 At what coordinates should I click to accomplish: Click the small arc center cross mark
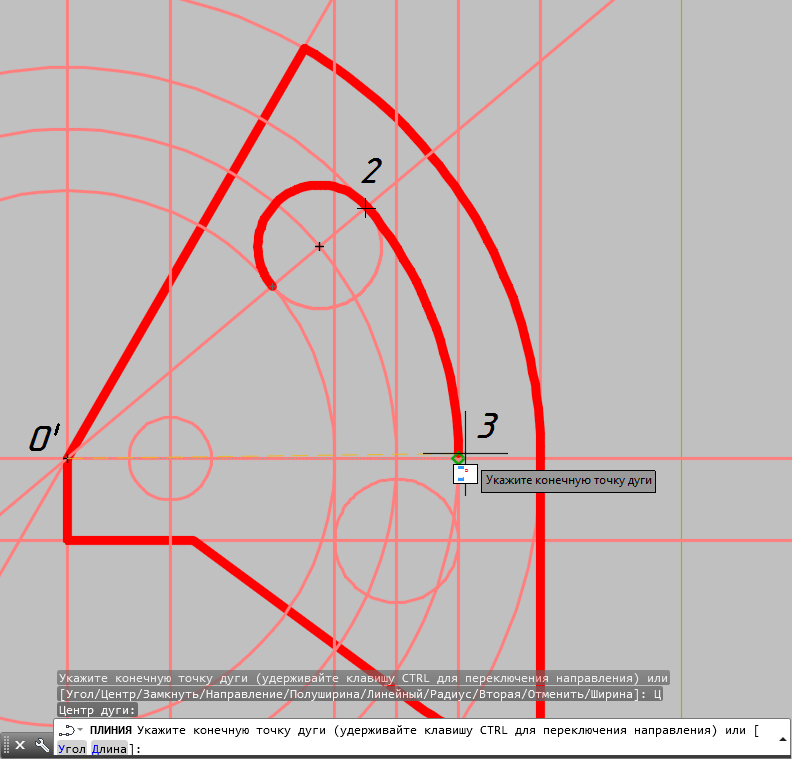point(319,246)
